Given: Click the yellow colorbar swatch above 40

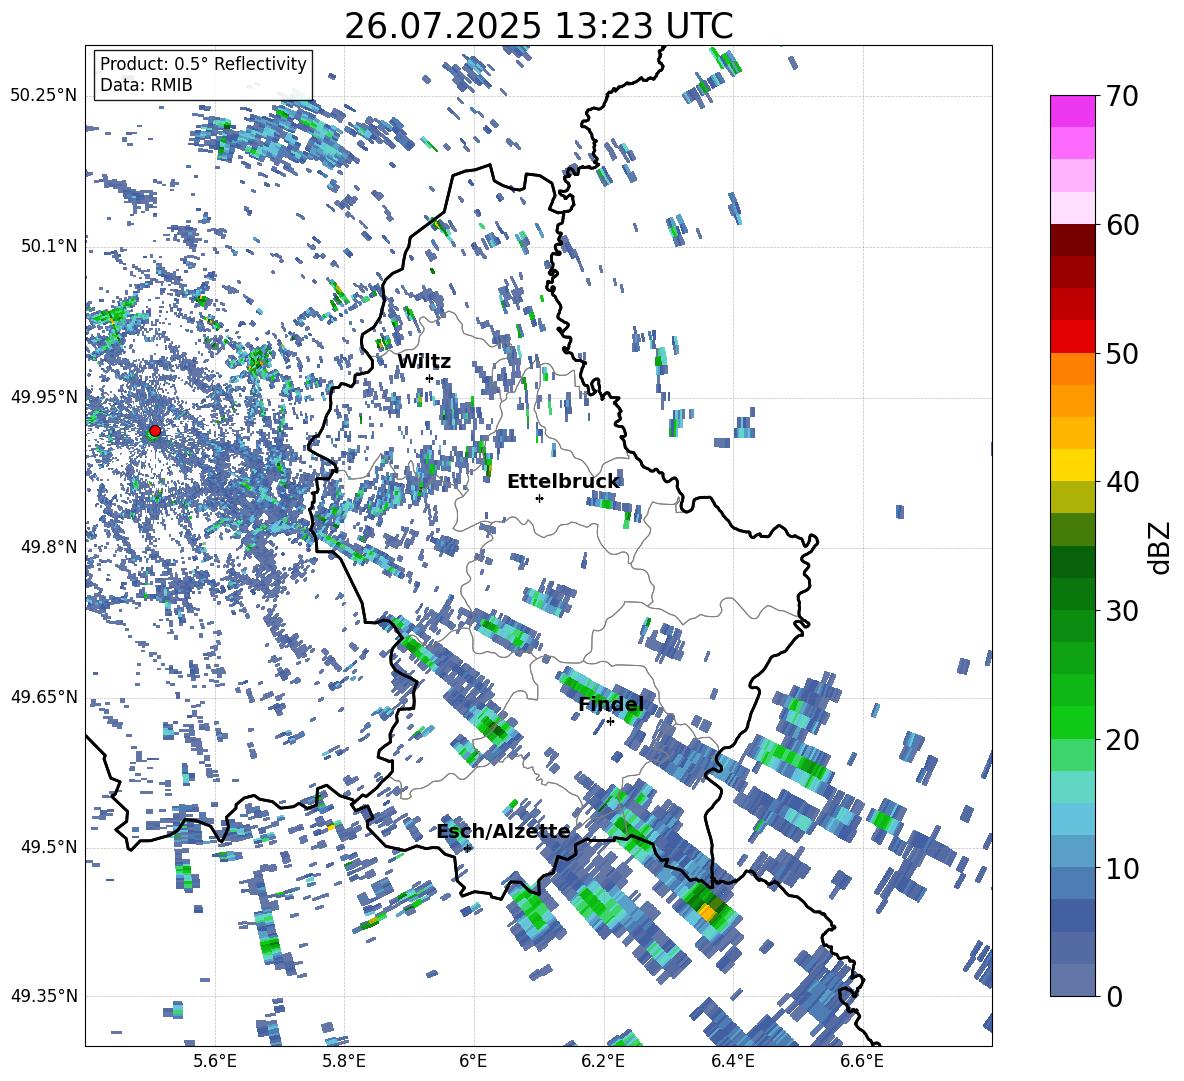Looking at the screenshot, I should point(1072,465).
